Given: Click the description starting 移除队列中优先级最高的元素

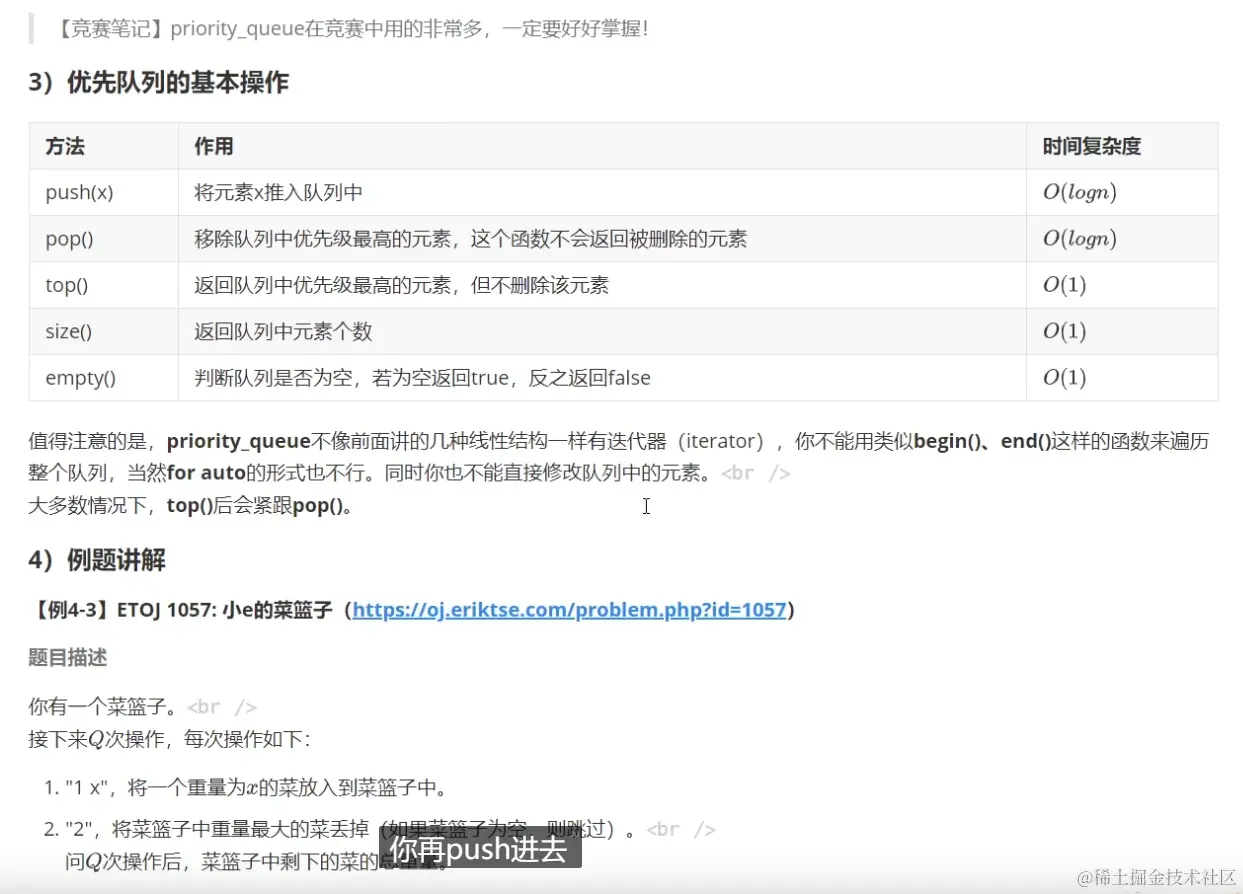Looking at the screenshot, I should click(x=470, y=239).
